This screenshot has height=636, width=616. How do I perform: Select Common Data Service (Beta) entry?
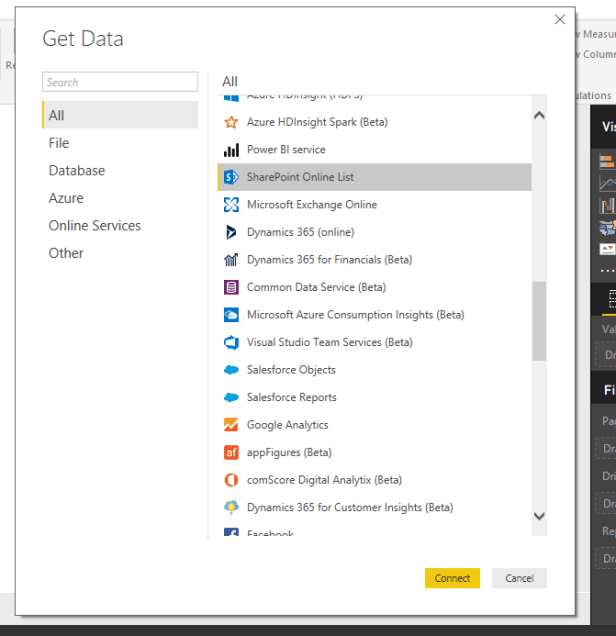[374, 287]
